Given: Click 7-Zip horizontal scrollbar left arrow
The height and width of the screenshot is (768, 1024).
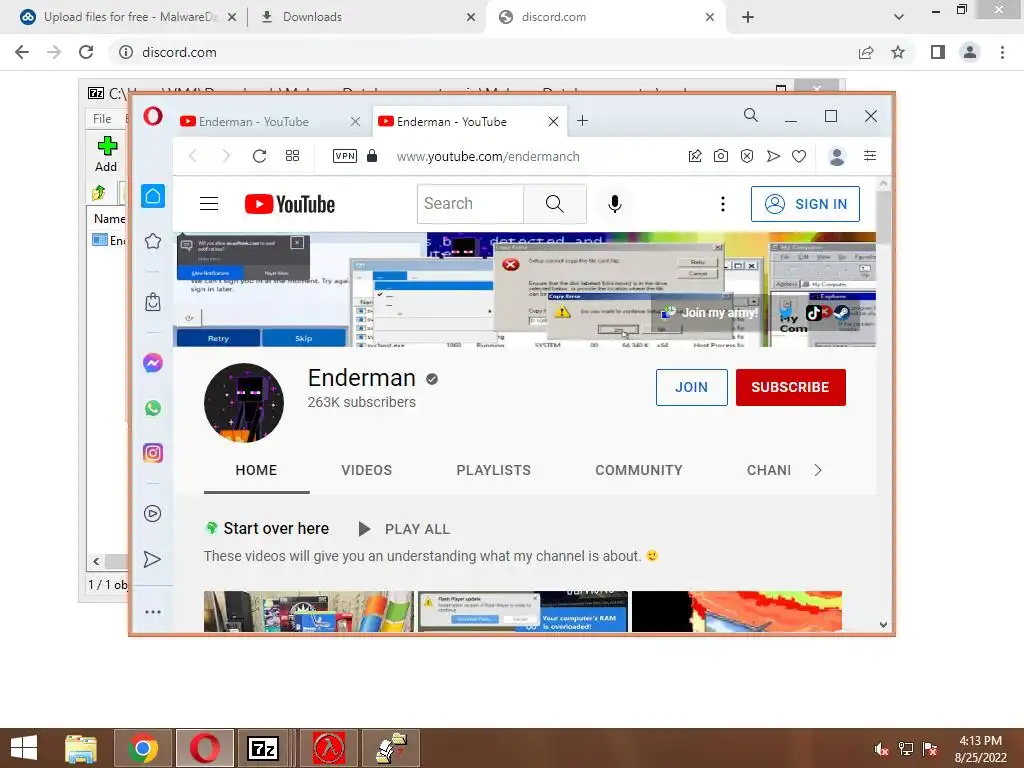Looking at the screenshot, I should pos(96,561).
